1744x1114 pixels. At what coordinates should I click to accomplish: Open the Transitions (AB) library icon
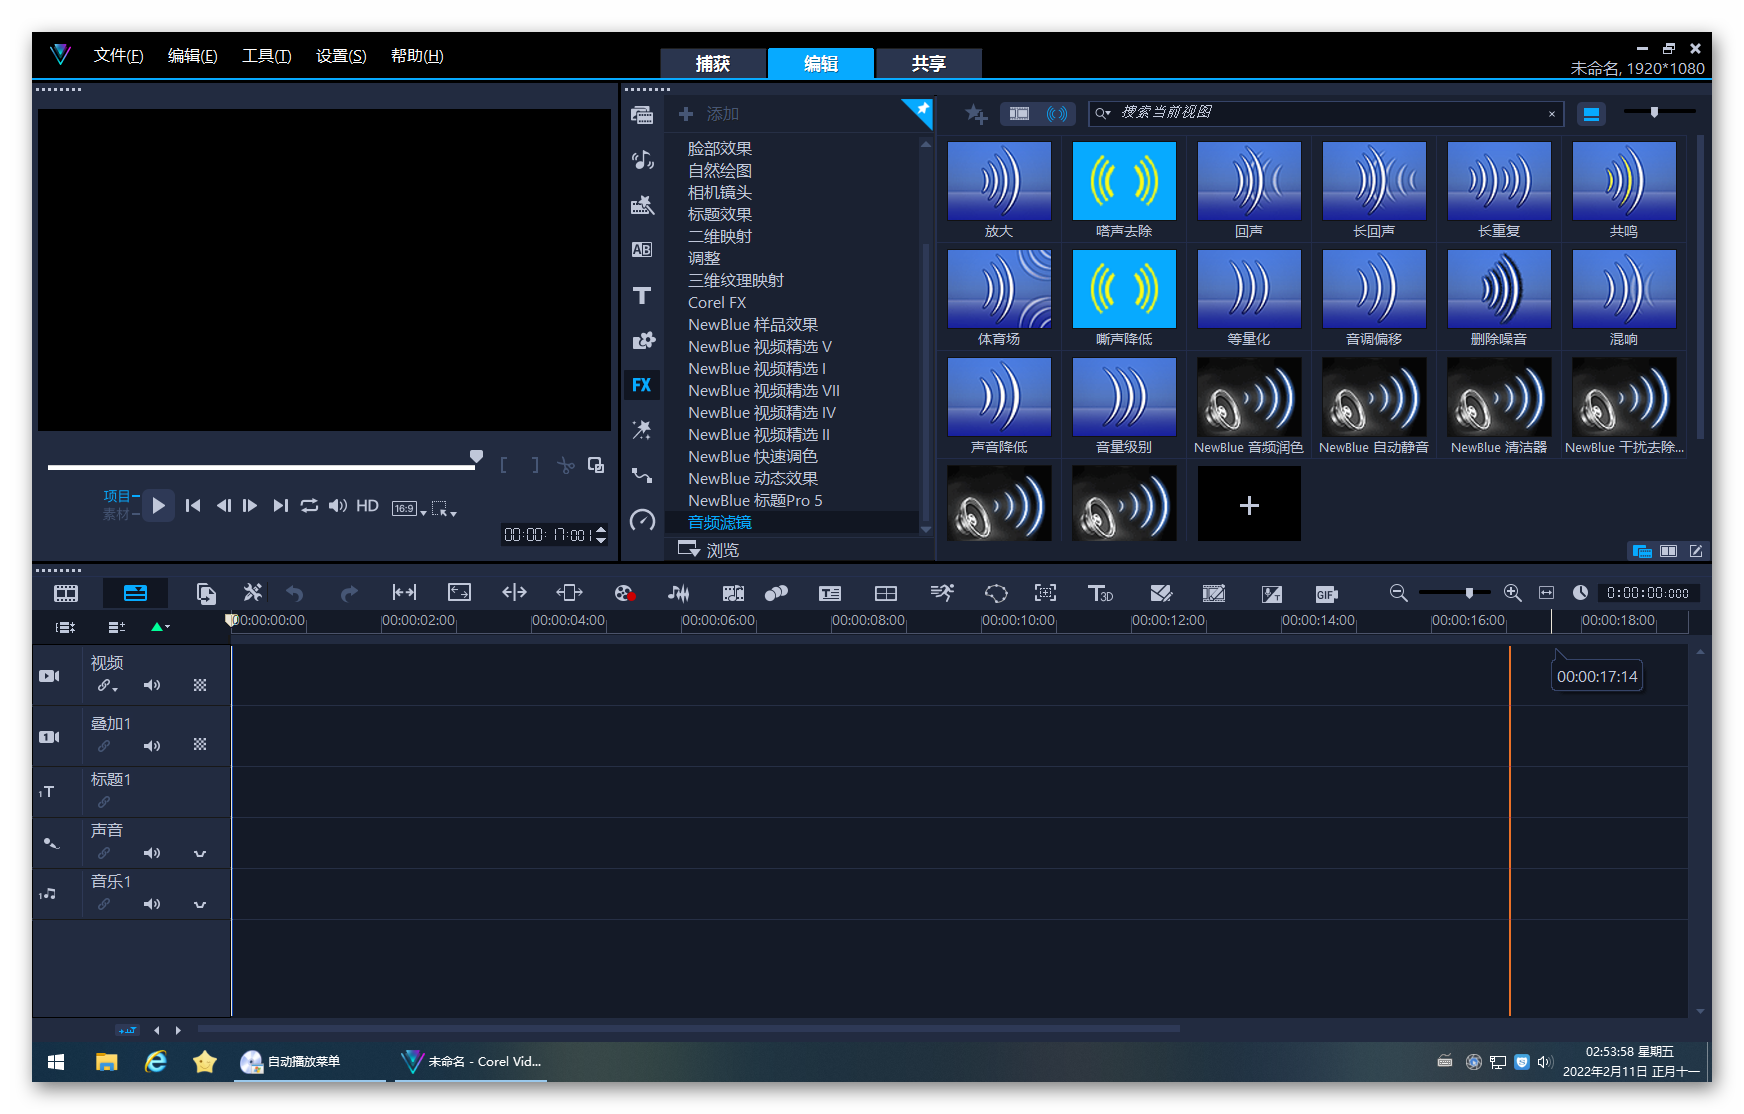tap(642, 250)
